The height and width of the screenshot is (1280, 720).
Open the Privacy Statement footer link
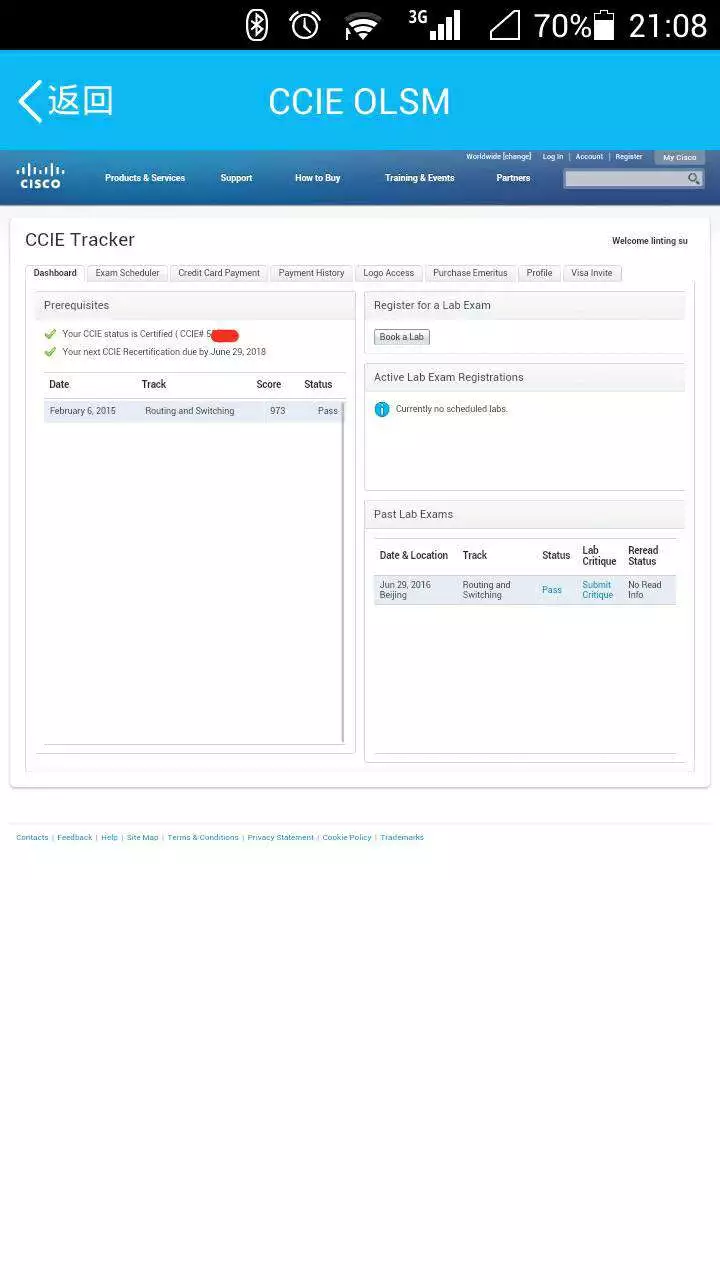pos(280,837)
